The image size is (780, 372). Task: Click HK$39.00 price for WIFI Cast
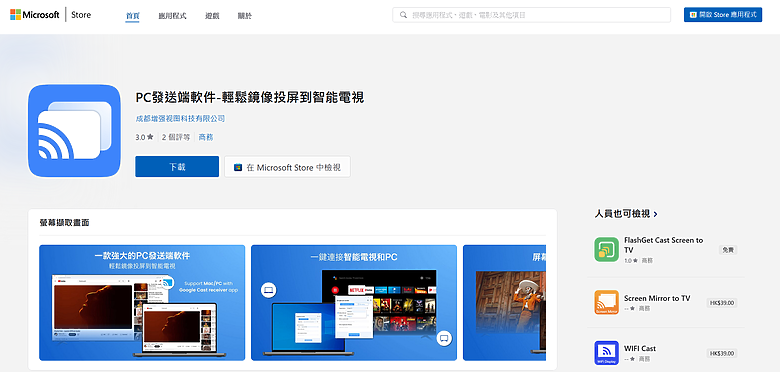tap(722, 354)
